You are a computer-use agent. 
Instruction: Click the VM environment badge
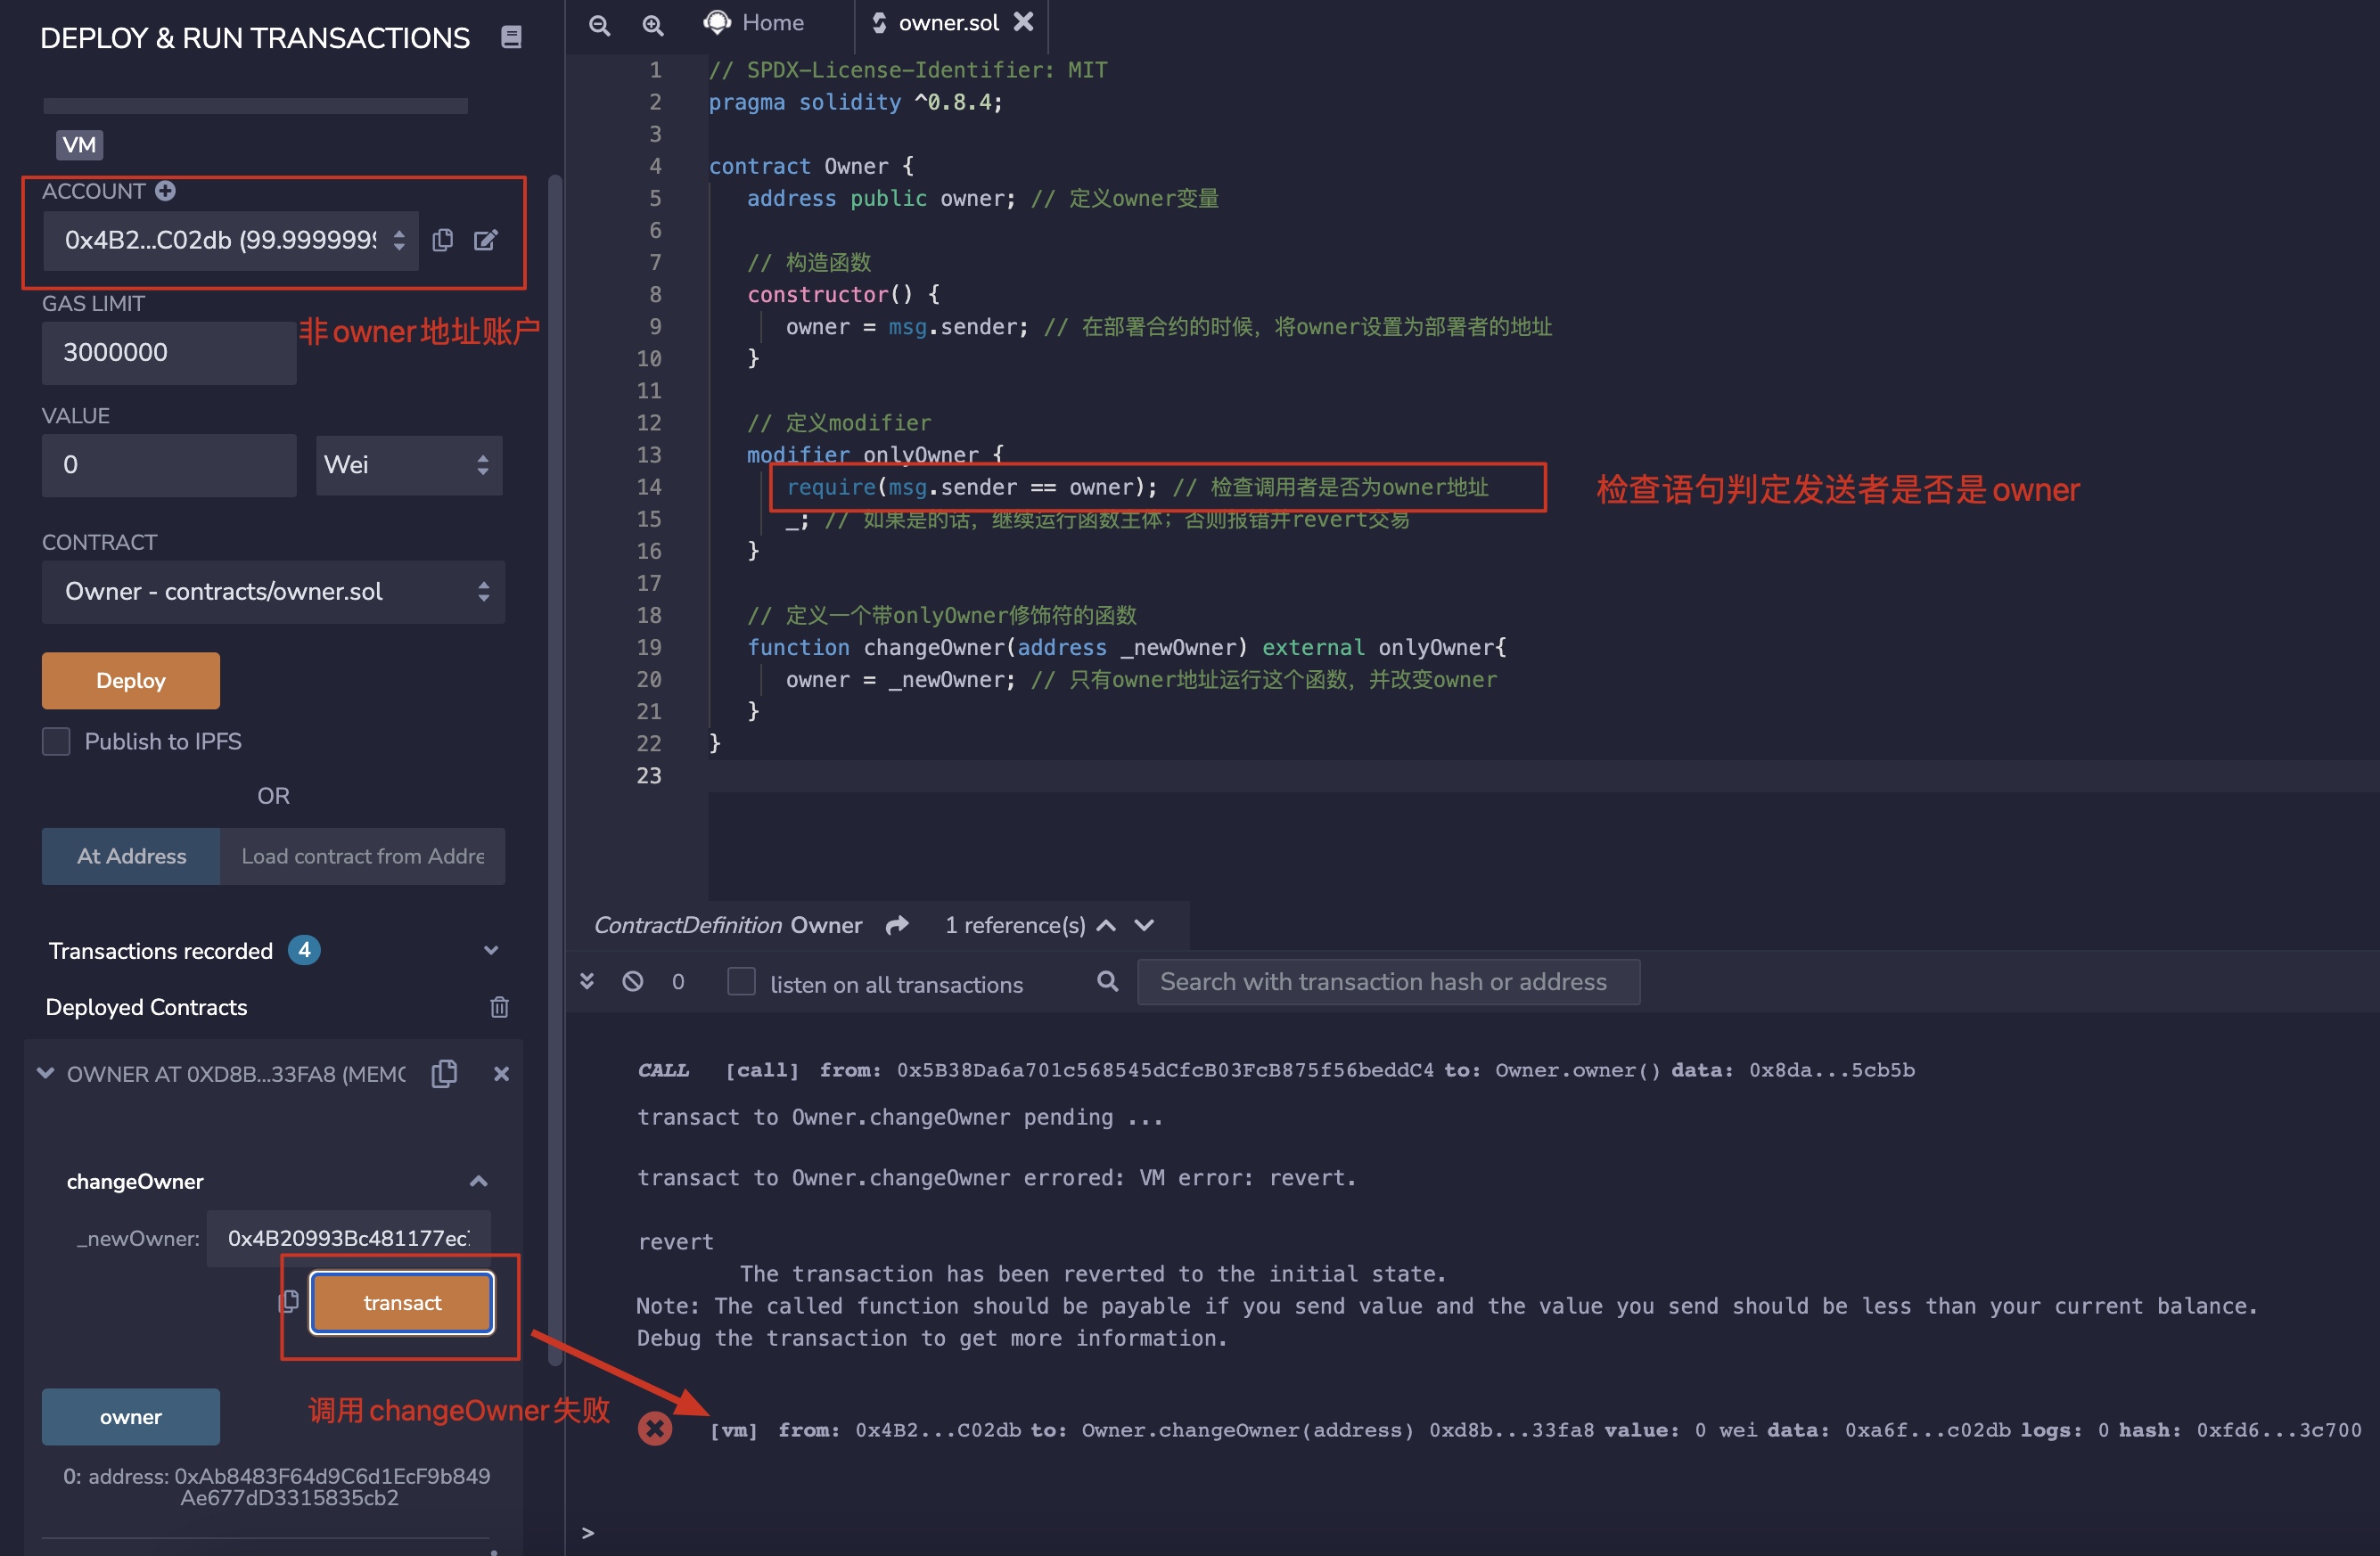[80, 145]
